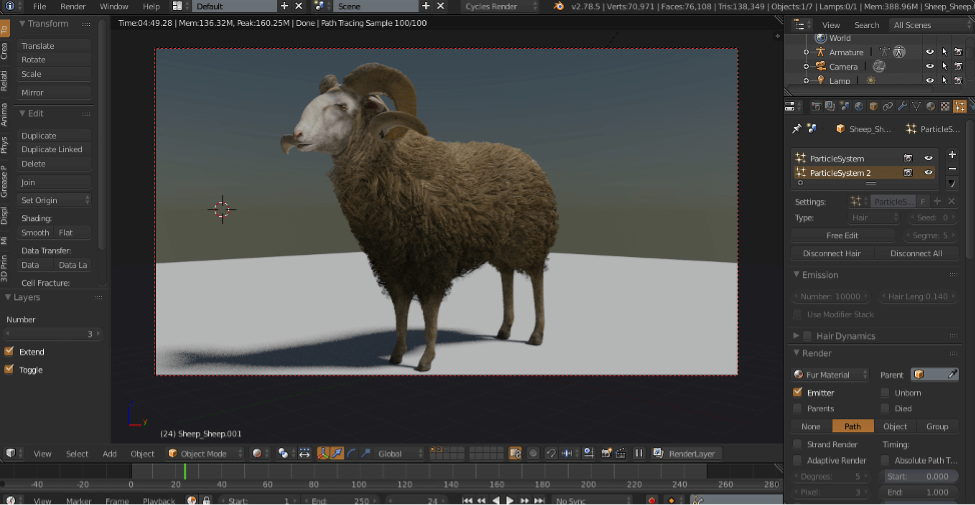Enable the Parents checkbox
The image size is (975, 505).
pyautogui.click(x=797, y=408)
